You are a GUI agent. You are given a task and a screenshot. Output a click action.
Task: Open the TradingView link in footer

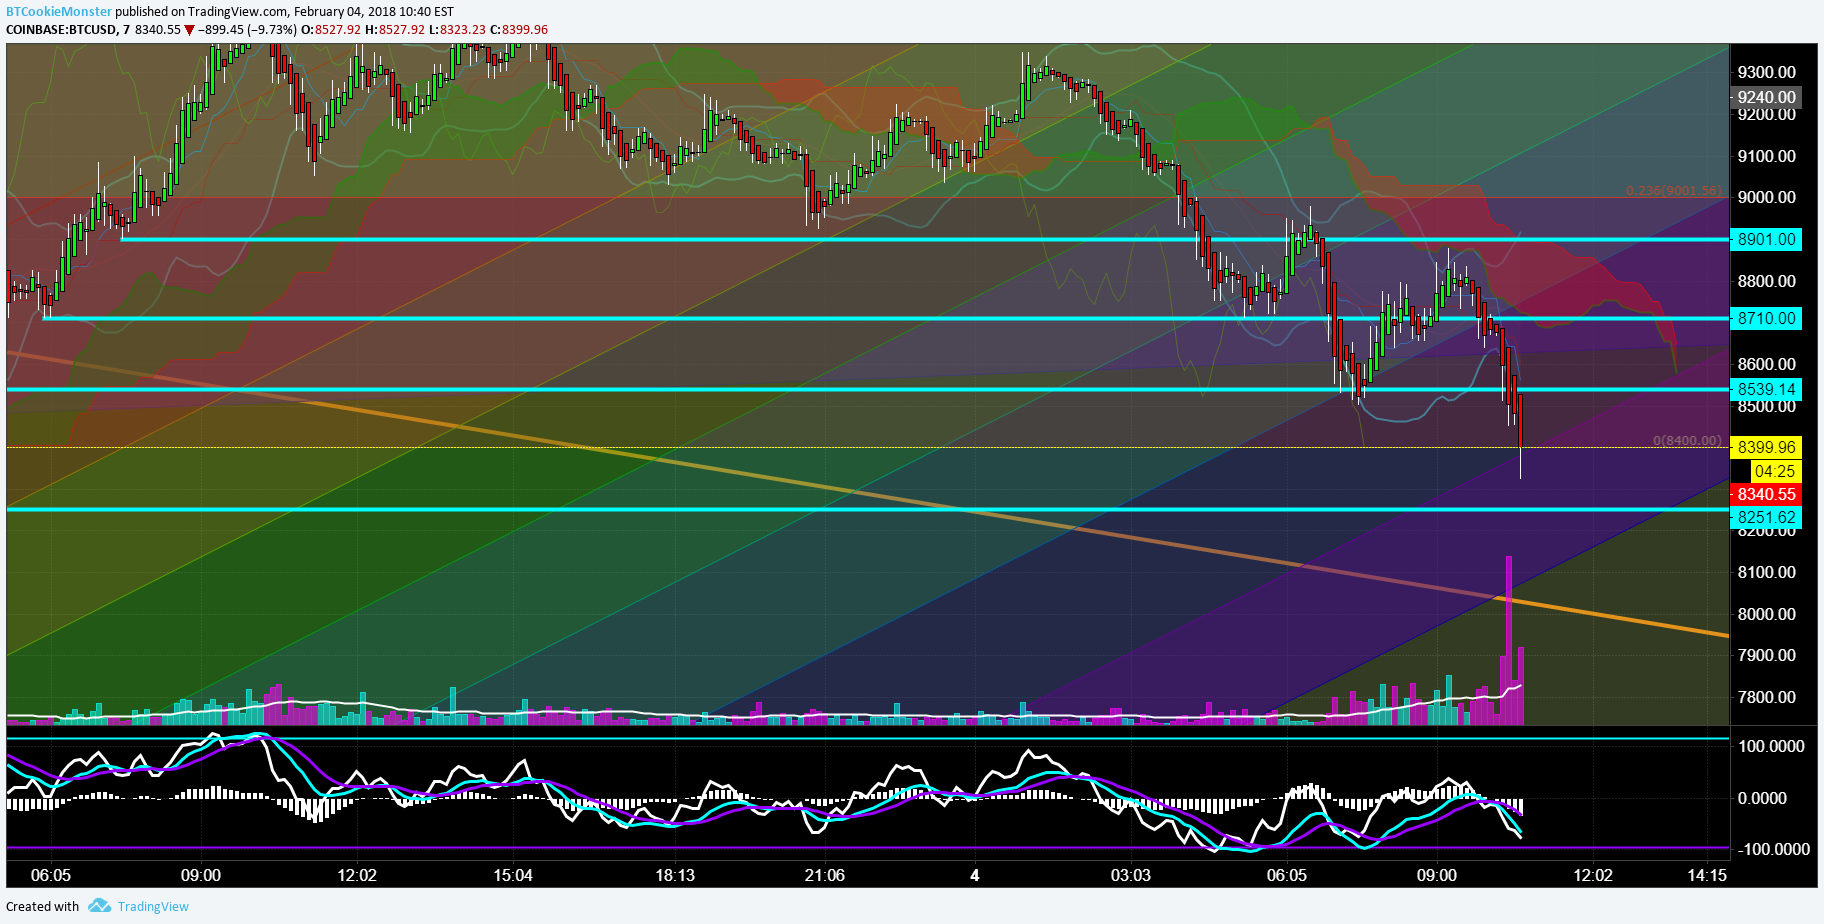(153, 906)
